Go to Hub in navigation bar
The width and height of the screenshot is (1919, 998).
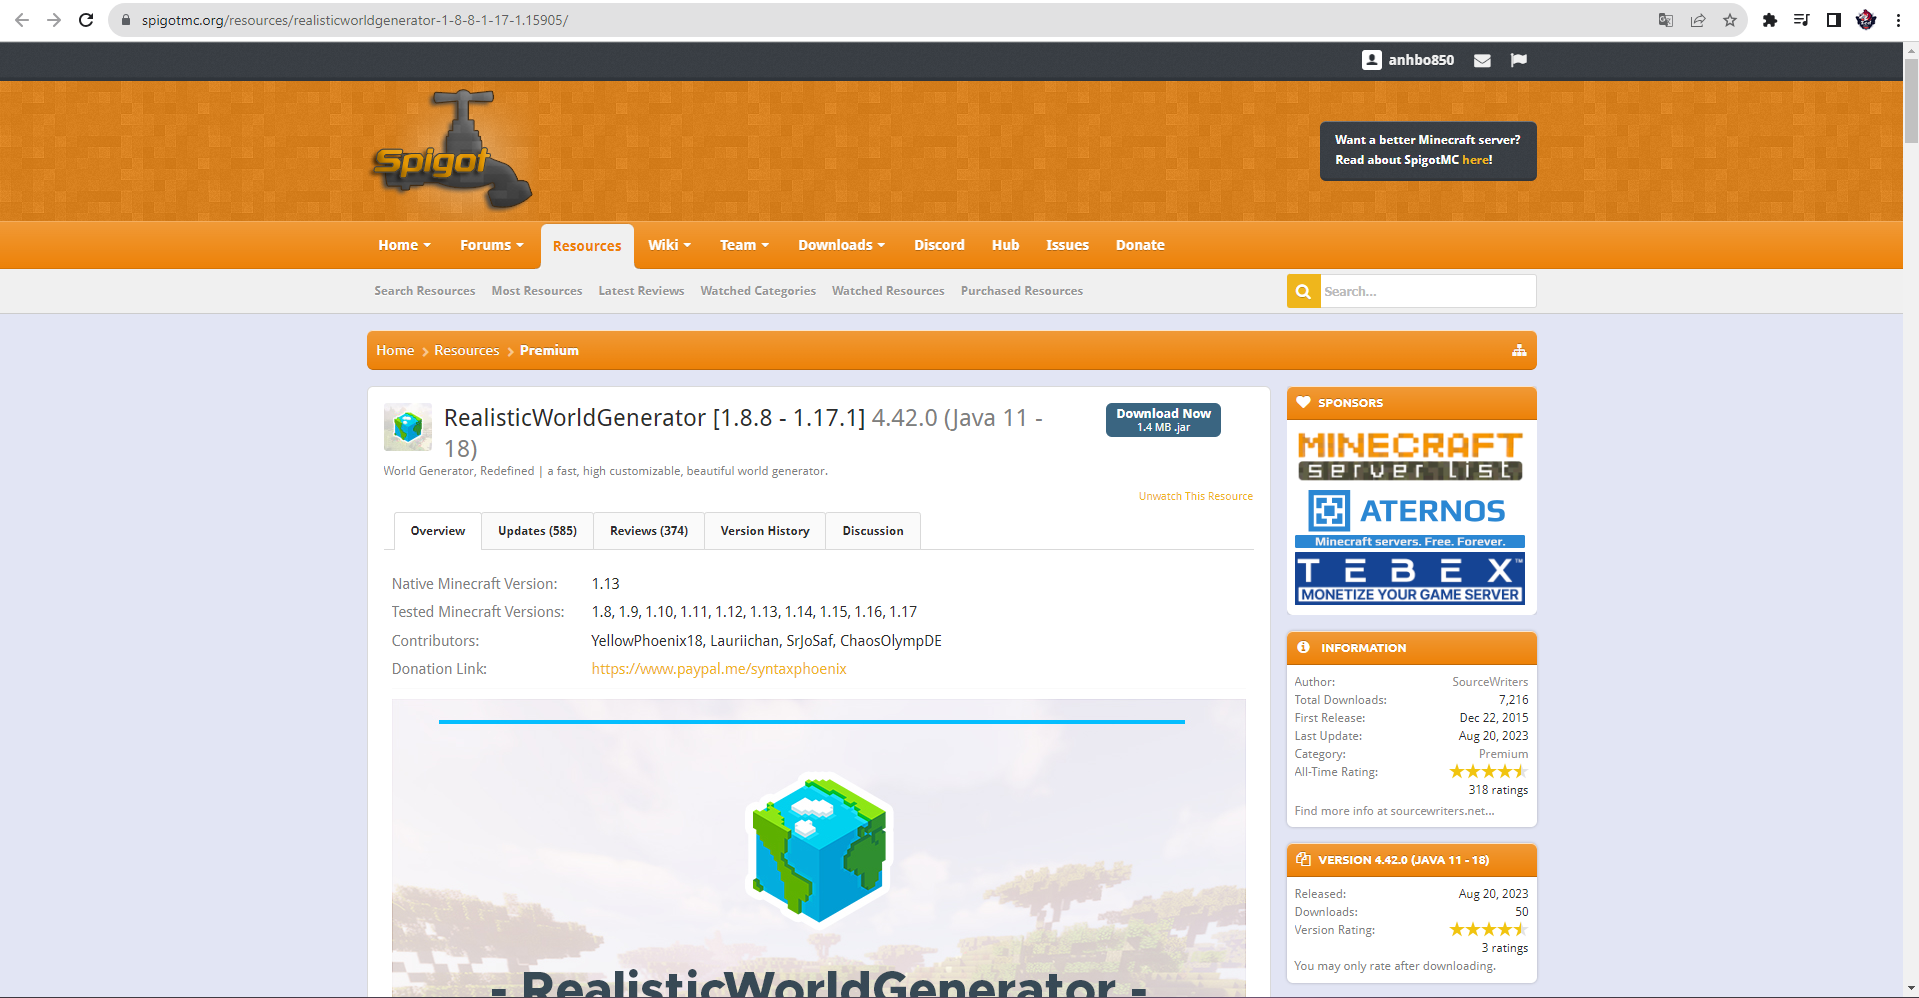(x=1005, y=245)
